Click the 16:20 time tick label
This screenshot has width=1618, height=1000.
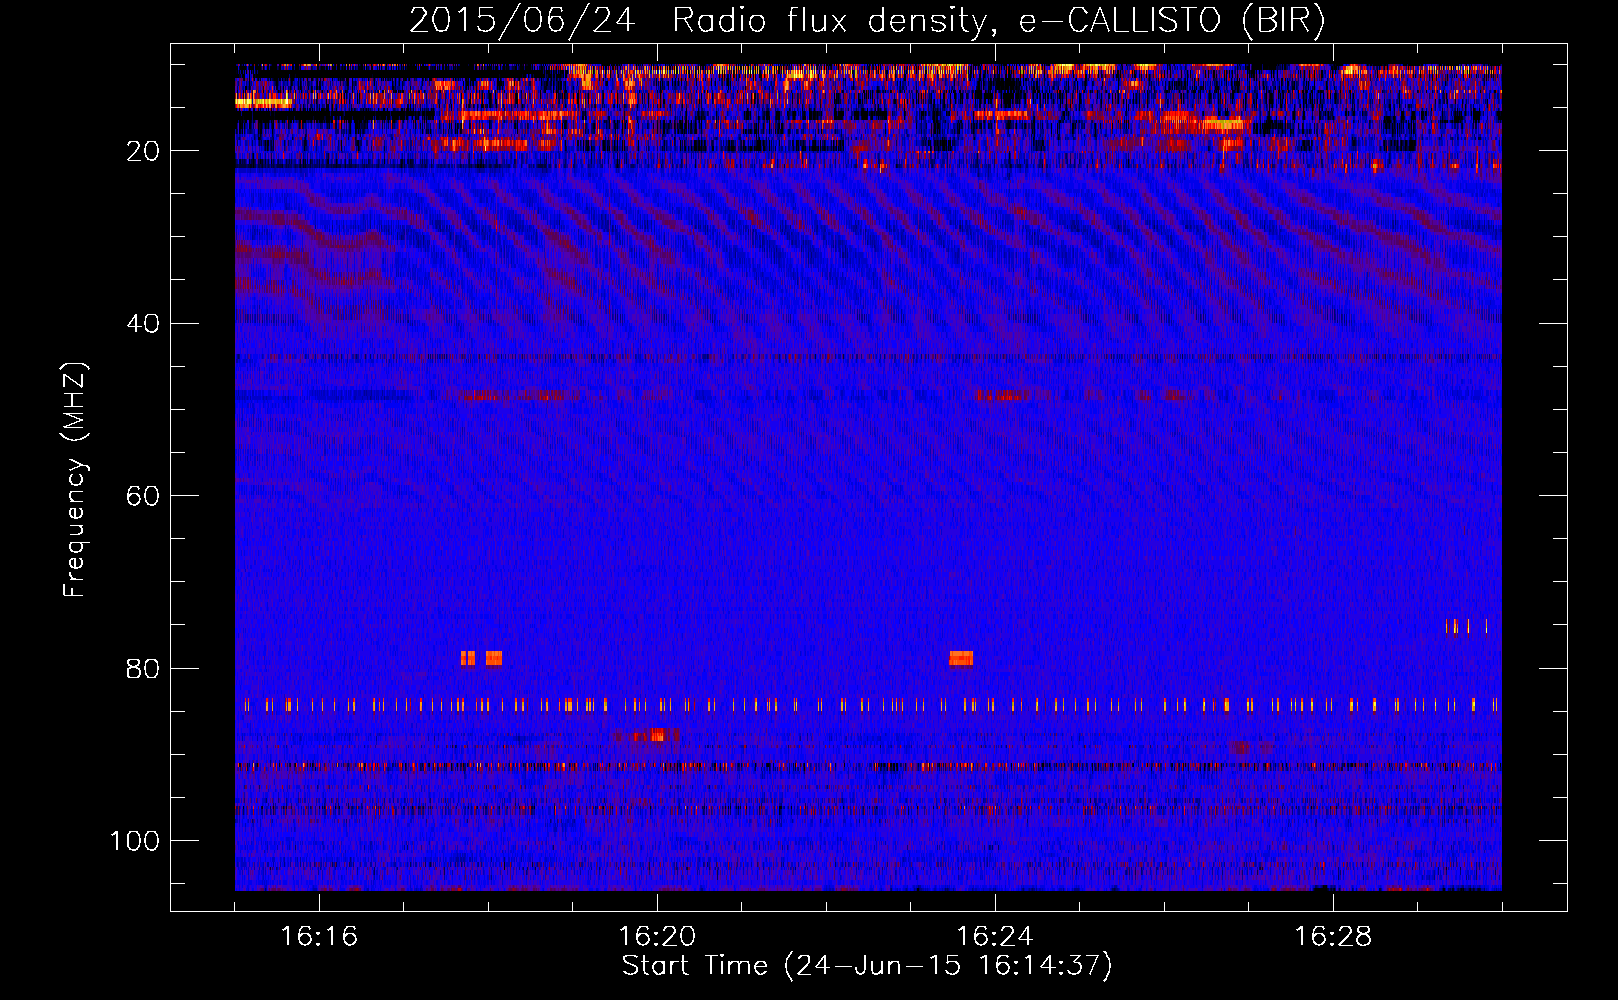[657, 937]
